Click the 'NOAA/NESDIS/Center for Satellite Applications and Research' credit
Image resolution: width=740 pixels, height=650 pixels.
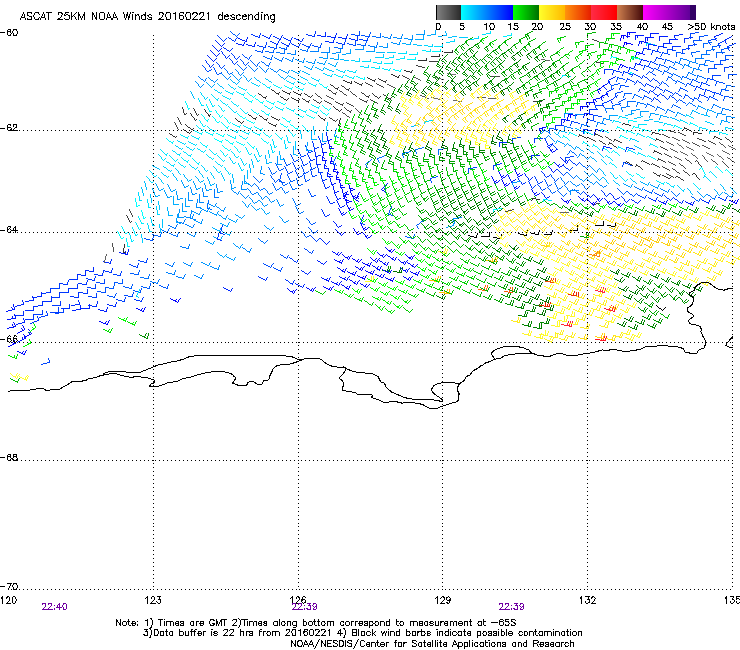click(432, 644)
